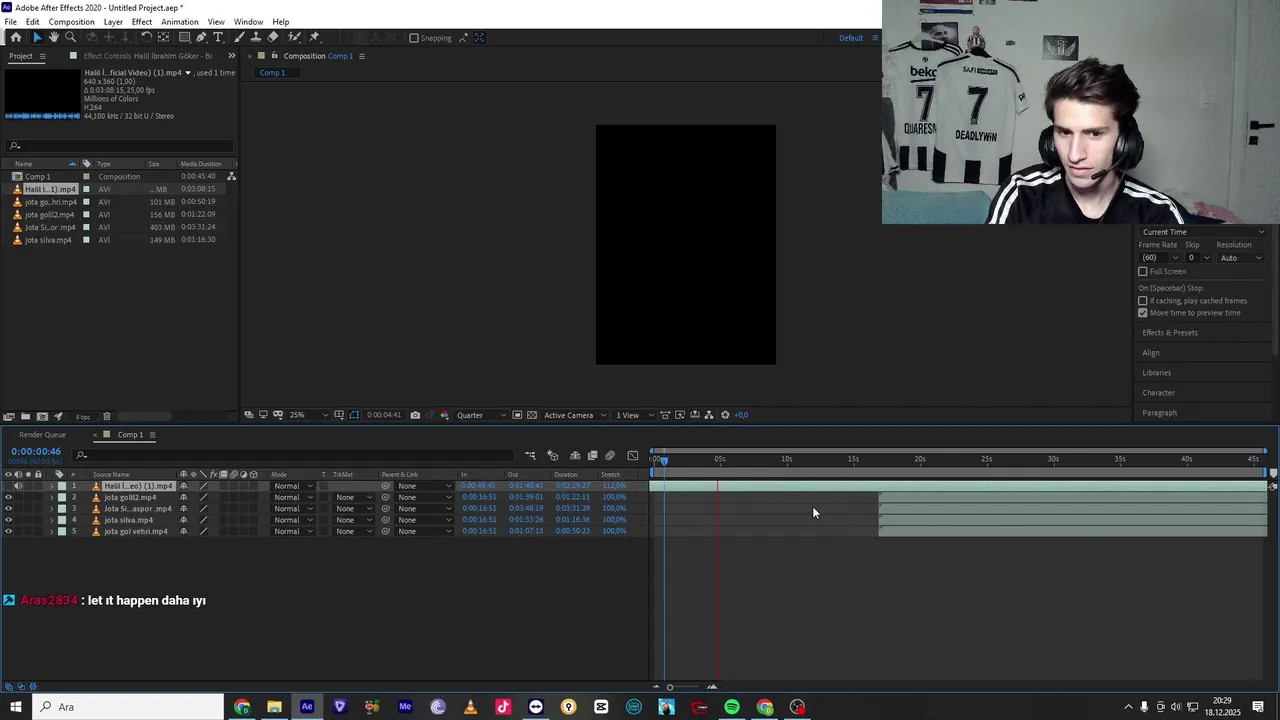Screen dimensions: 1280x720
Task: Select the Home icon in the toolbar
Action: [16, 37]
